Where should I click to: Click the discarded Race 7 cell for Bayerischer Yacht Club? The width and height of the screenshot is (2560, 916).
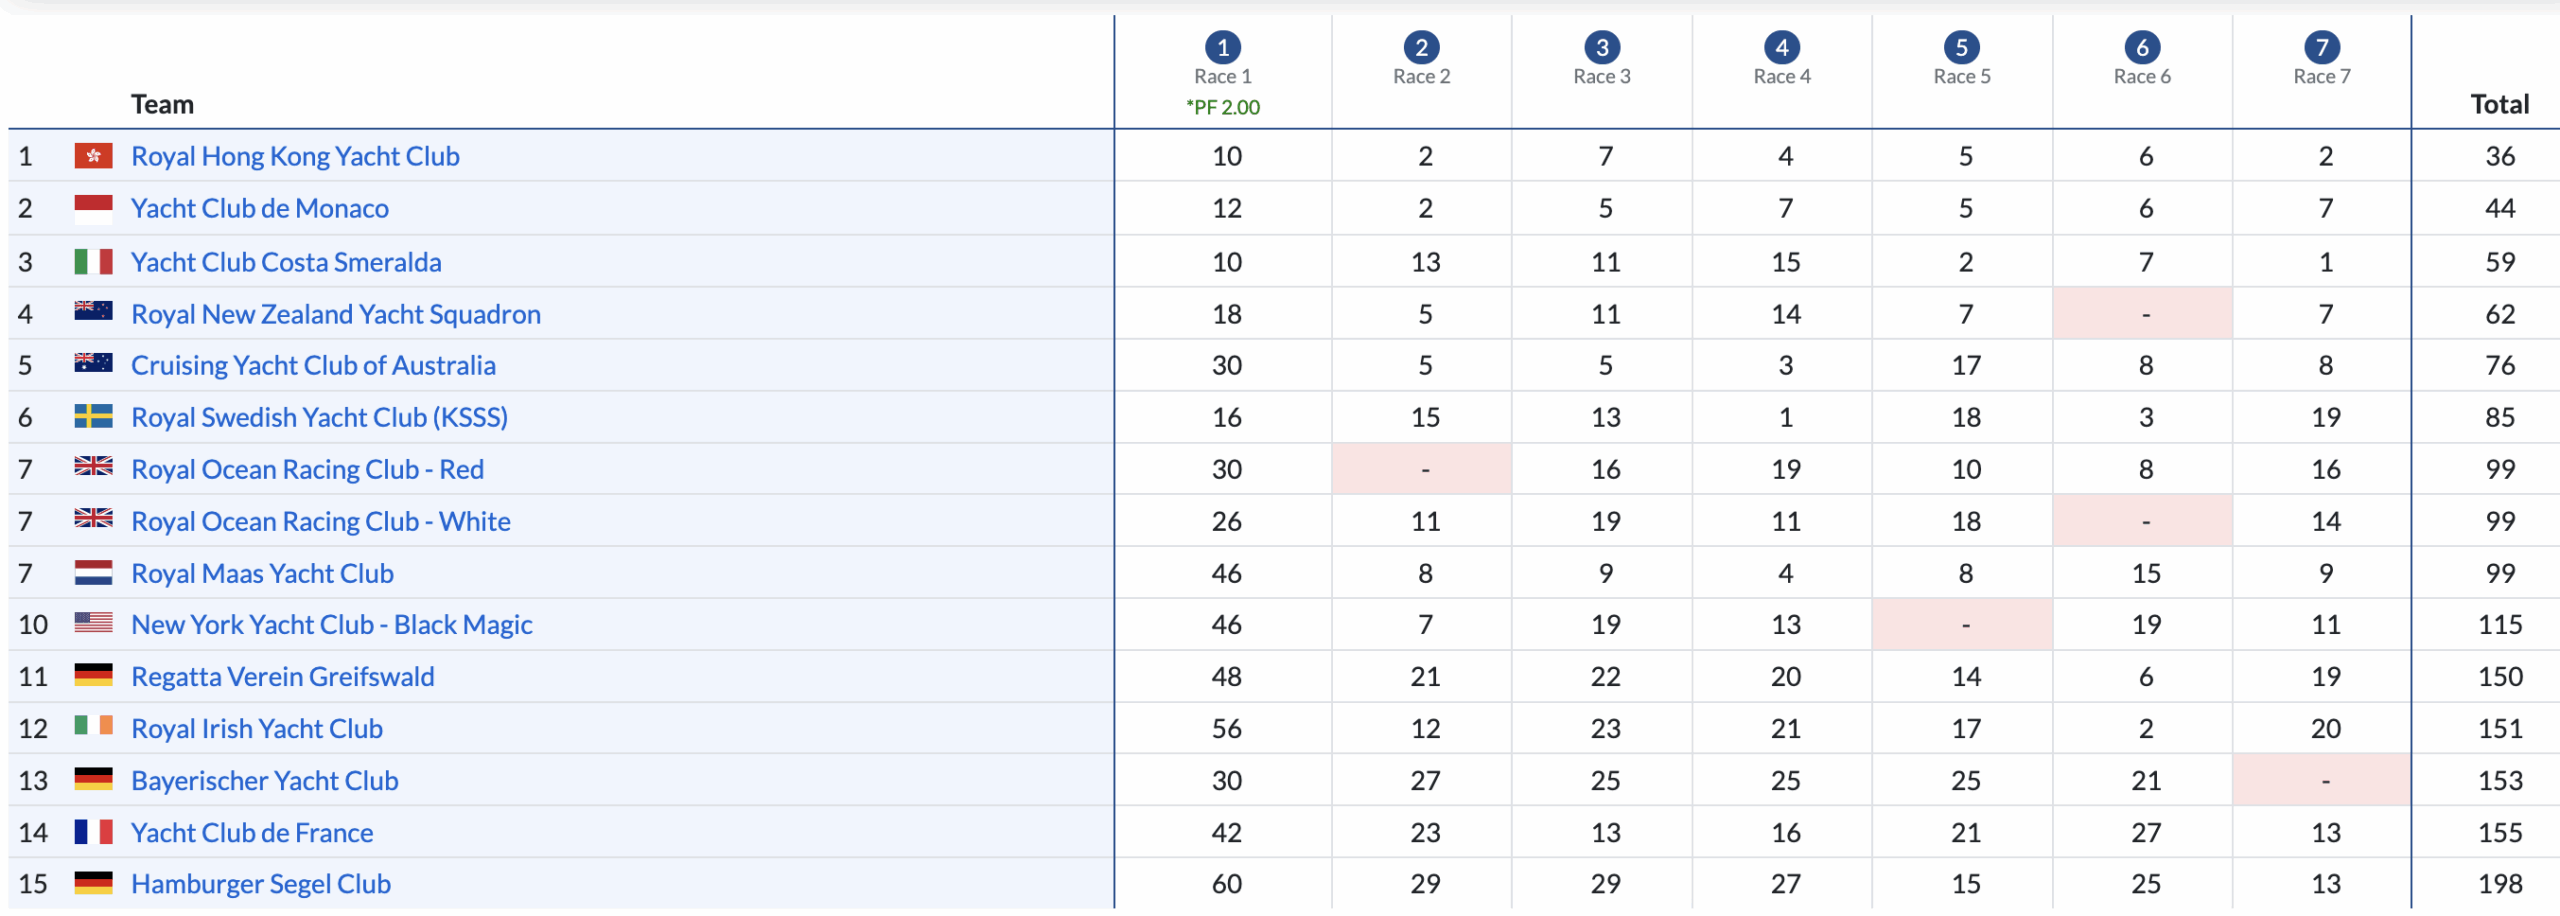tap(2322, 780)
